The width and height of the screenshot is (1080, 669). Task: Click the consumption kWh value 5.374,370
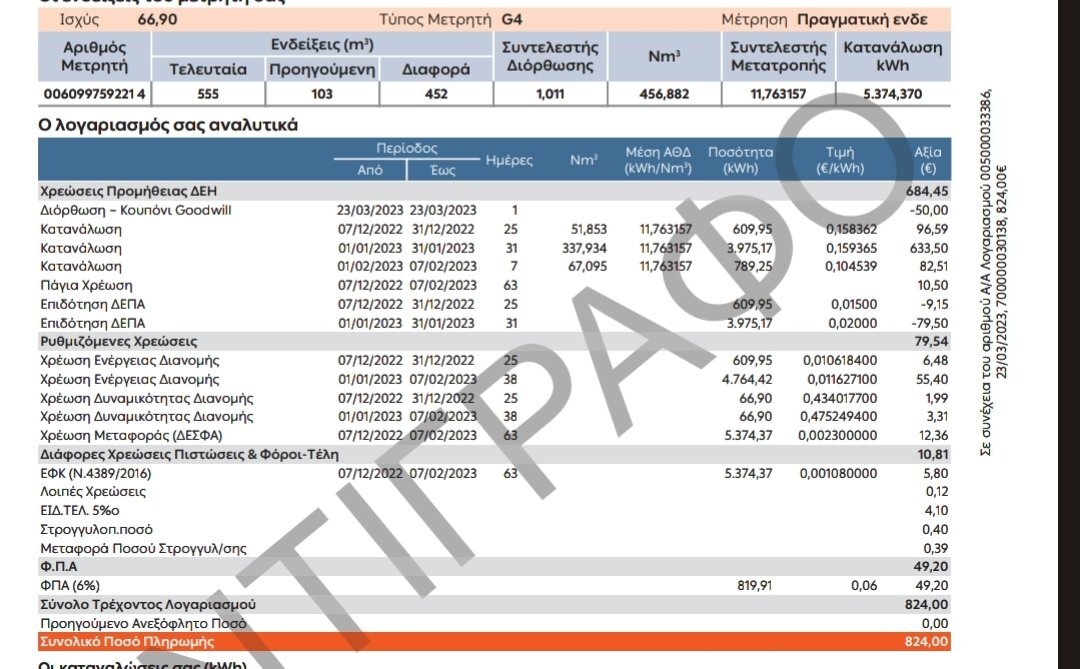pyautogui.click(x=893, y=94)
